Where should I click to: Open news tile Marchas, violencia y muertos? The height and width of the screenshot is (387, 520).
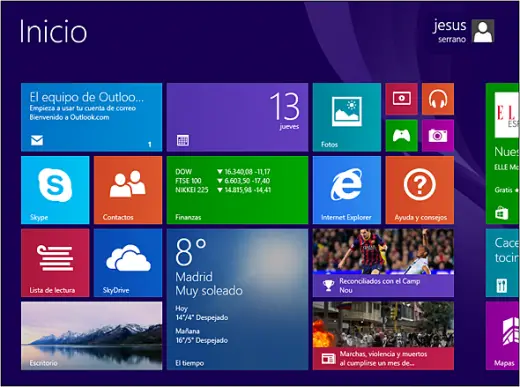click(383, 336)
